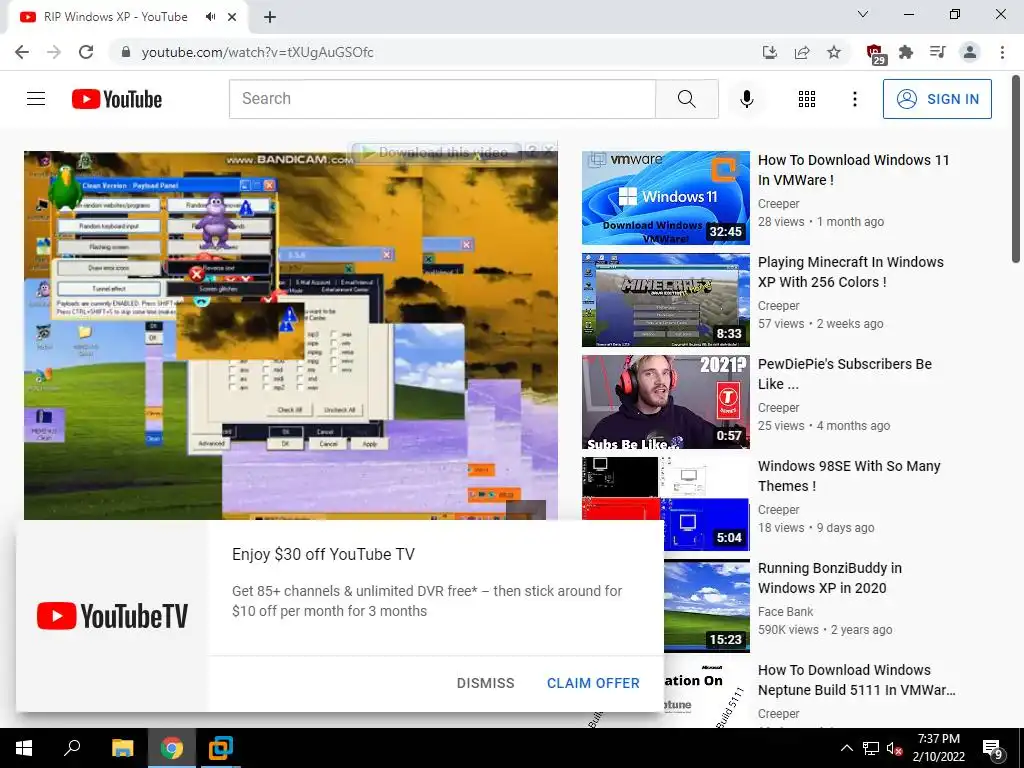
Task: Open Running BonziBuddy video thumbnail
Action: [707, 605]
